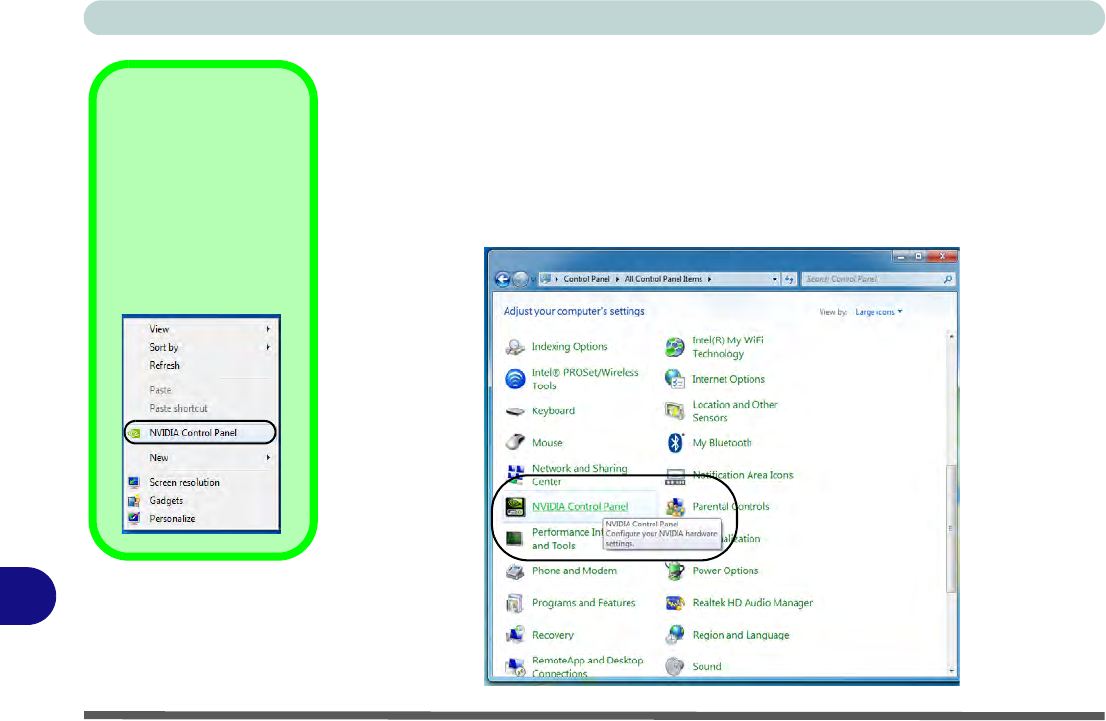Screen dimensions: 1106x721
Task: Click the Keyboard icon in Control Panel
Action: point(515,411)
